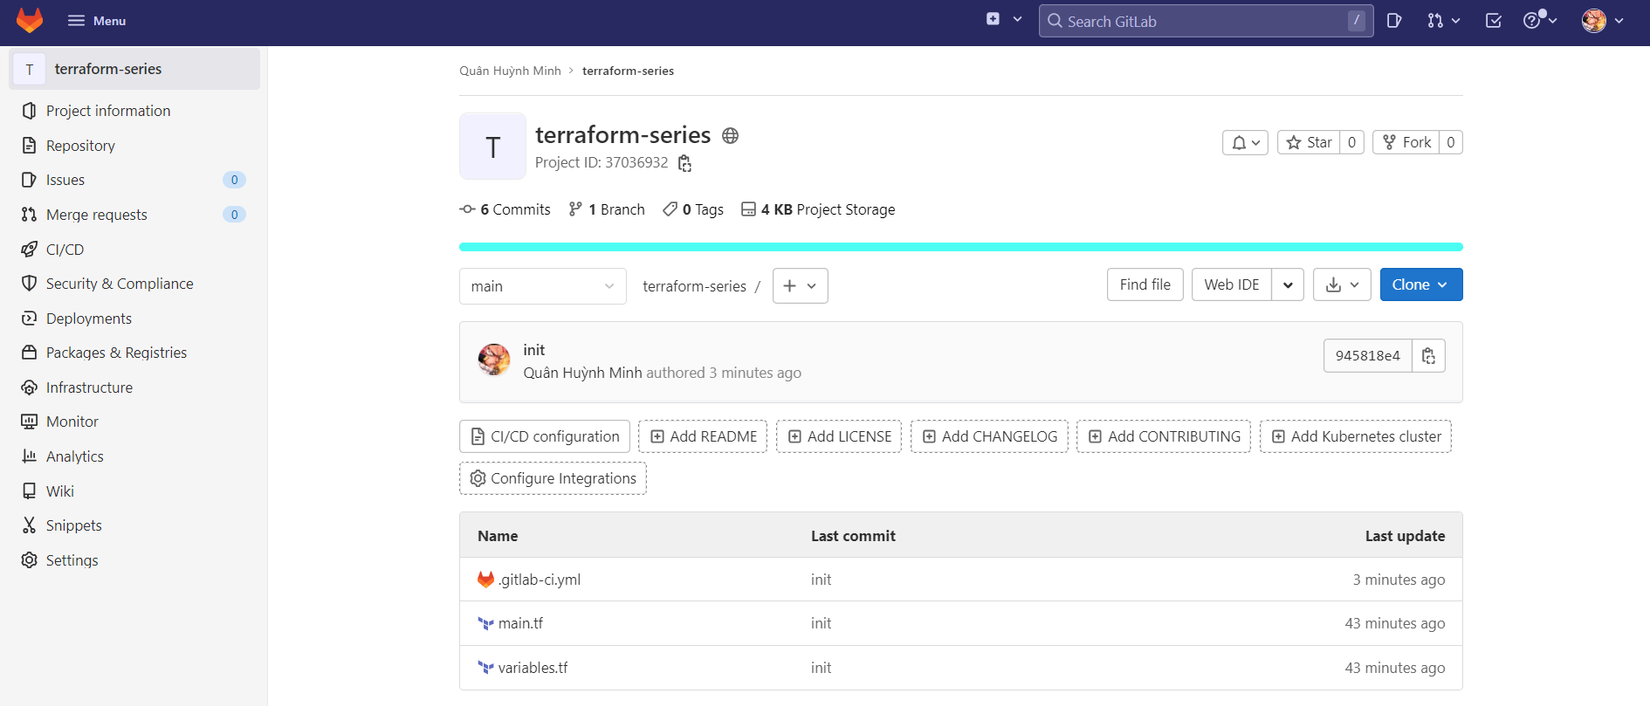
Task: Copy commit SHA 945818e4
Action: click(1428, 356)
